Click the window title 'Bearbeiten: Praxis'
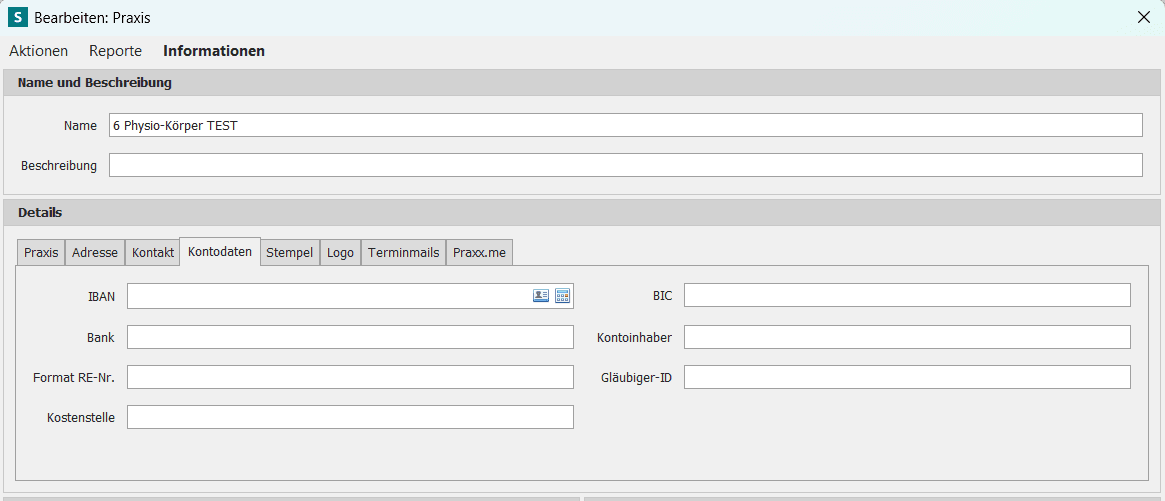Viewport: 1165px width, 501px height. tap(93, 18)
